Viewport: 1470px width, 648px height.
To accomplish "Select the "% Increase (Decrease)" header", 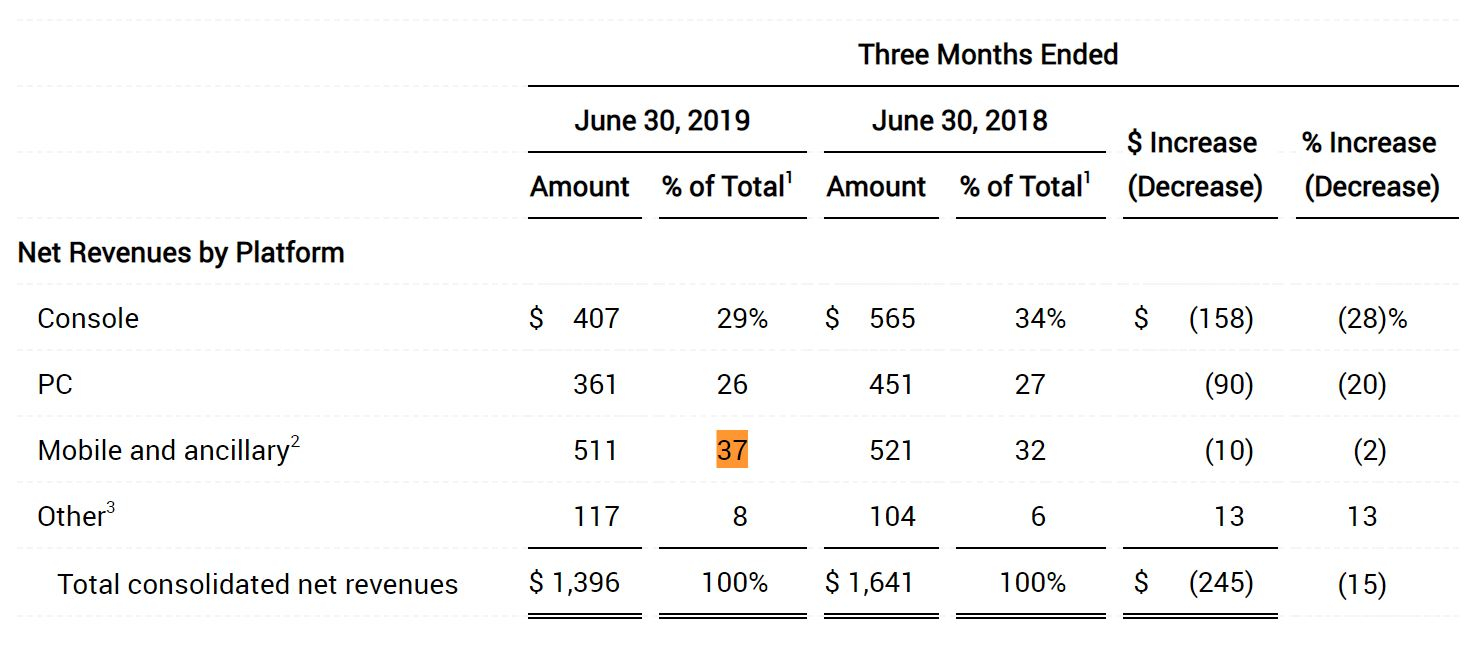I will (1371, 164).
